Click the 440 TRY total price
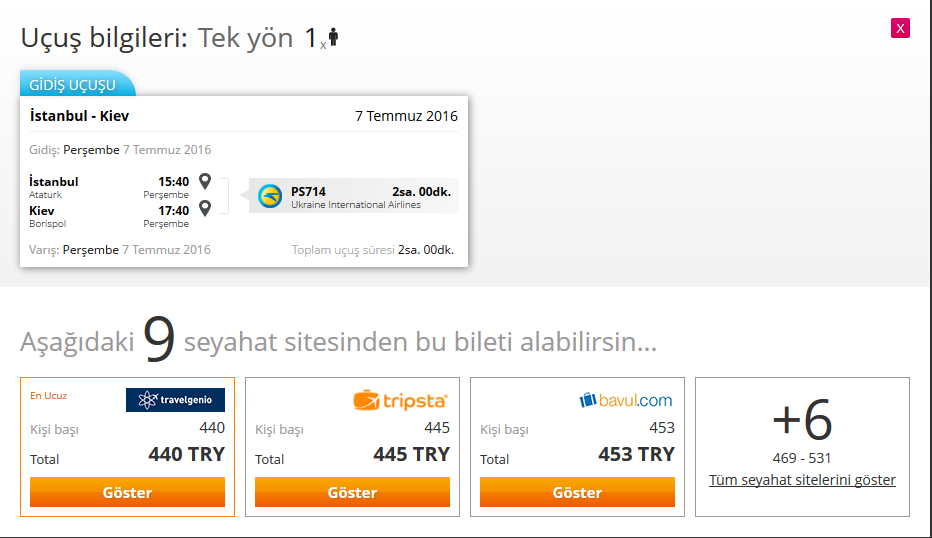Screen dimensions: 932x538 186,454
